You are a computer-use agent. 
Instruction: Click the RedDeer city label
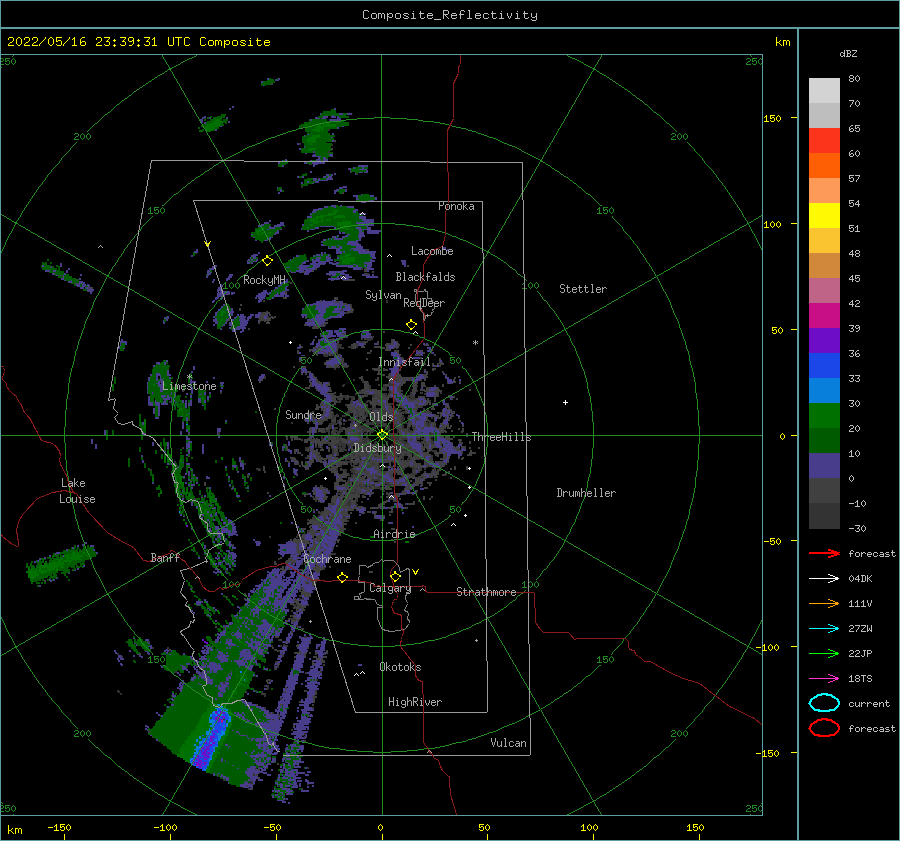(424, 303)
